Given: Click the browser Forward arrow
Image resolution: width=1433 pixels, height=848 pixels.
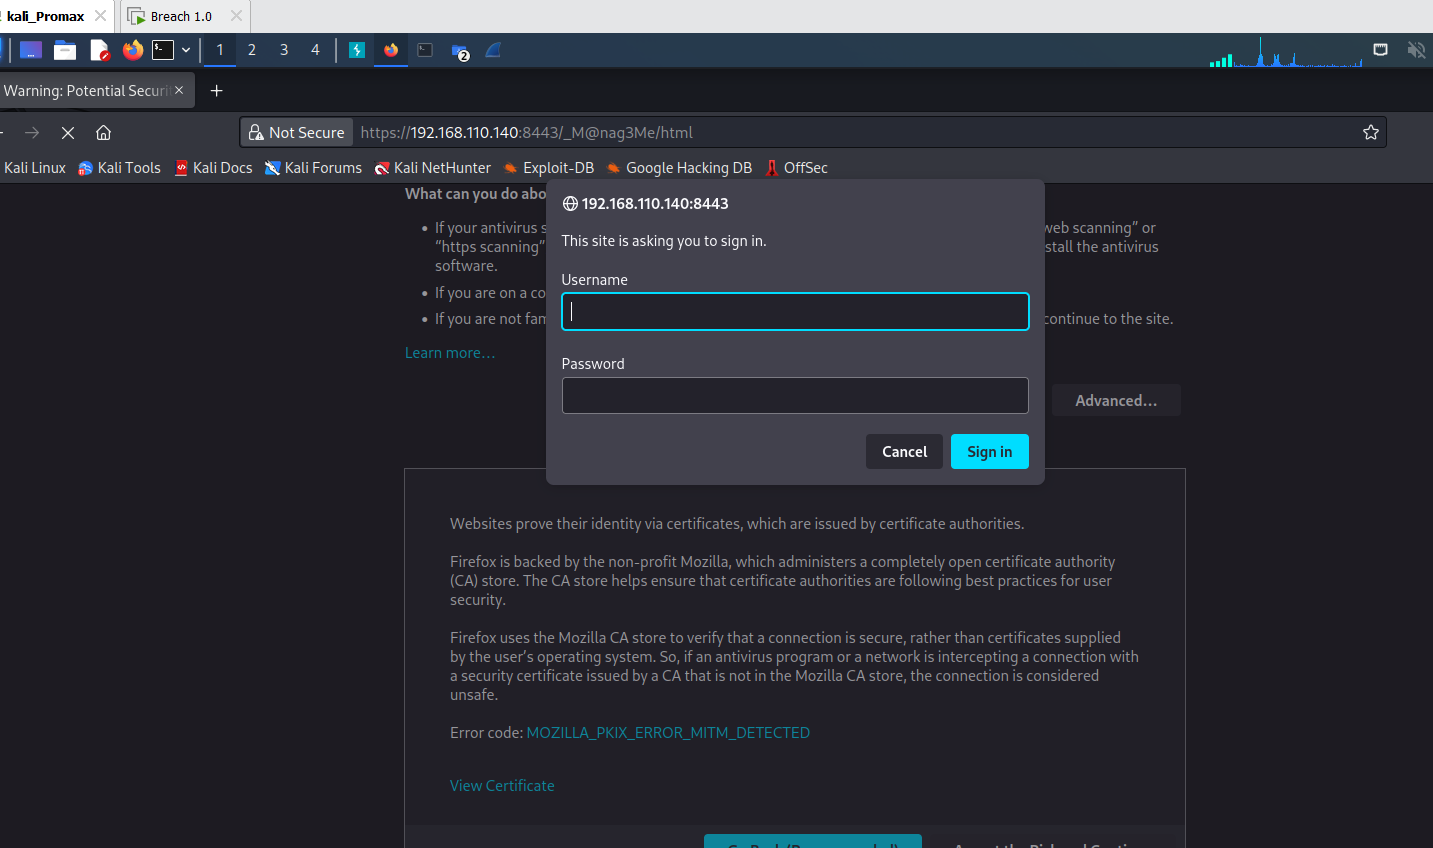Looking at the screenshot, I should point(32,132).
